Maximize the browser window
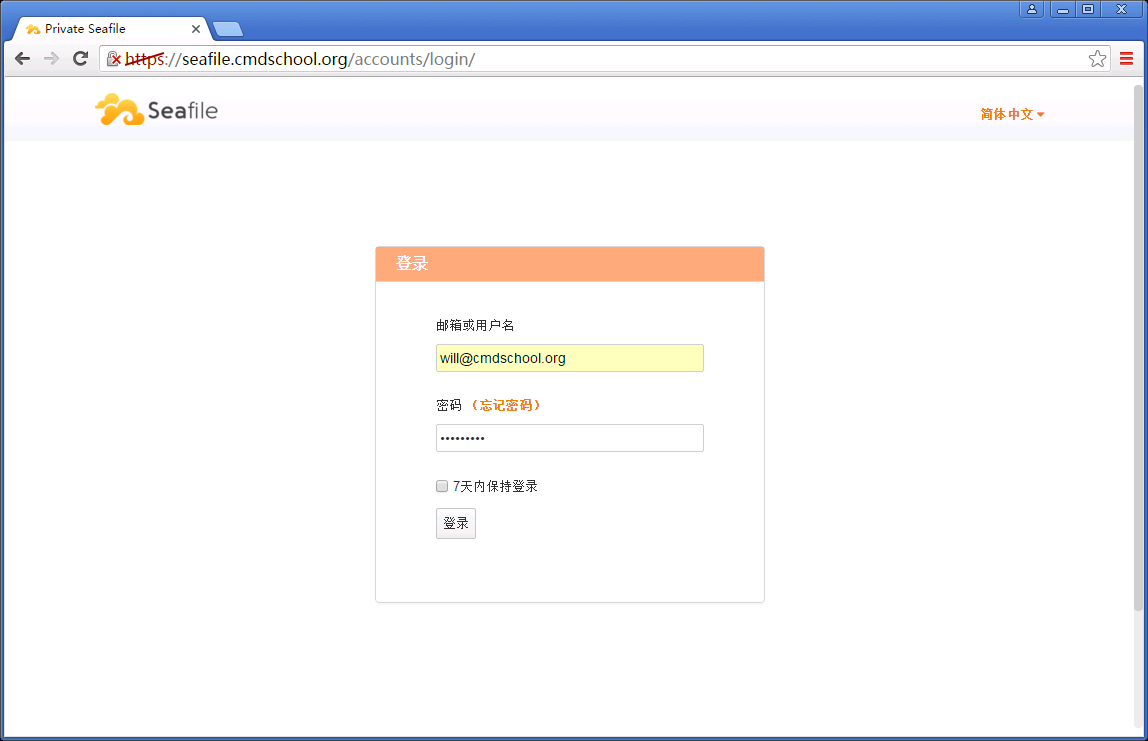Image resolution: width=1148 pixels, height=741 pixels. 1088,9
